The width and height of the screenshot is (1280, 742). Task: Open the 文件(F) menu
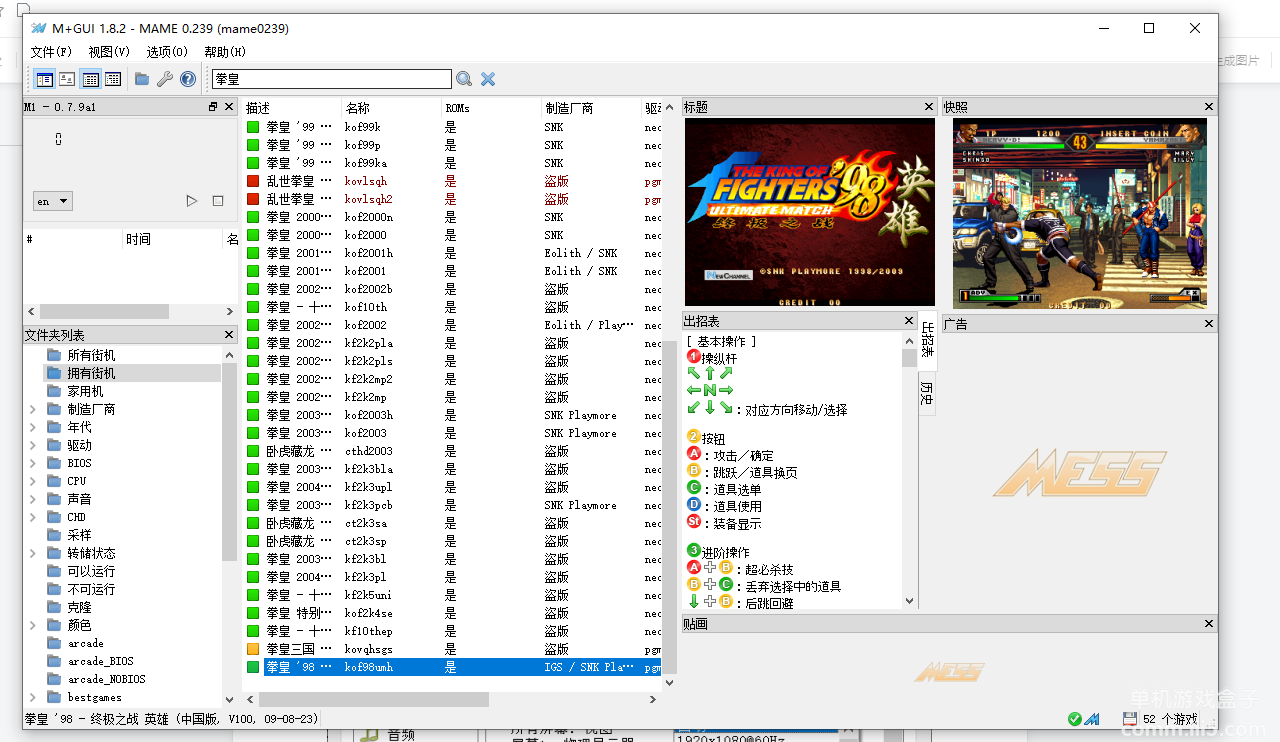51,52
